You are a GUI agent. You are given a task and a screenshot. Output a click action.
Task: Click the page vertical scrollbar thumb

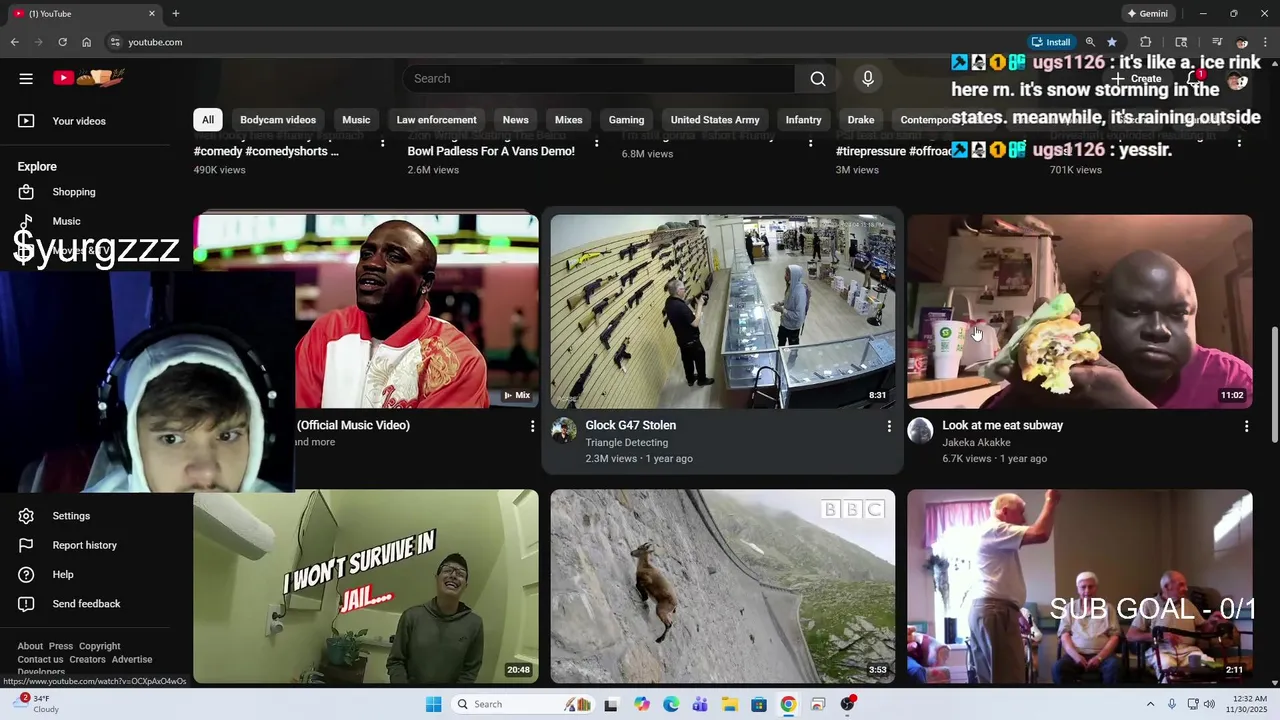(1274, 384)
